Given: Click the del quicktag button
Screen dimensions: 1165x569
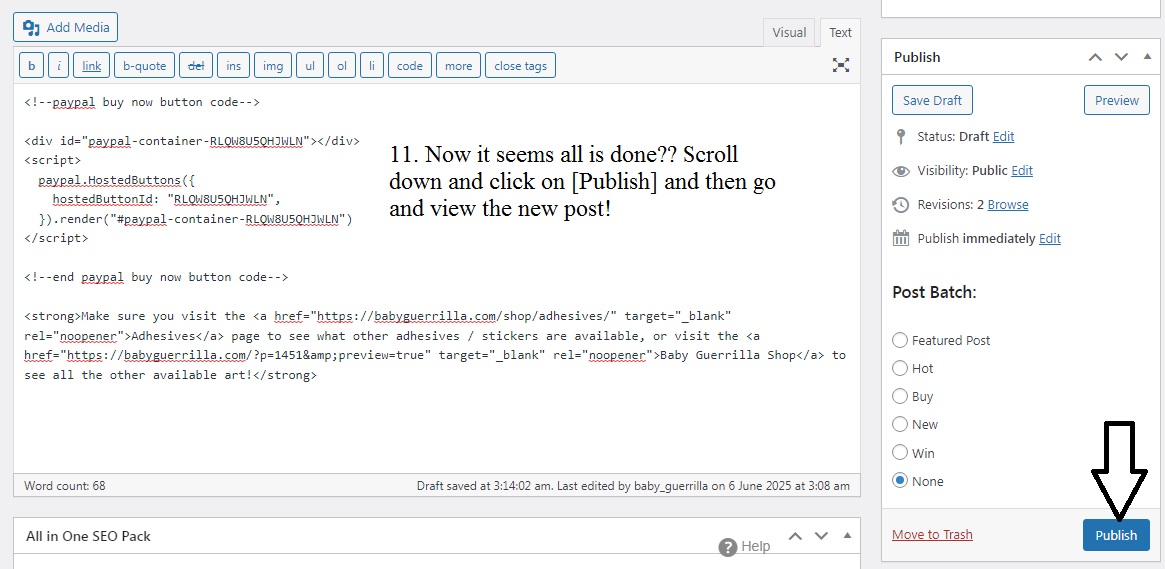Looking at the screenshot, I should pyautogui.click(x=195, y=65).
